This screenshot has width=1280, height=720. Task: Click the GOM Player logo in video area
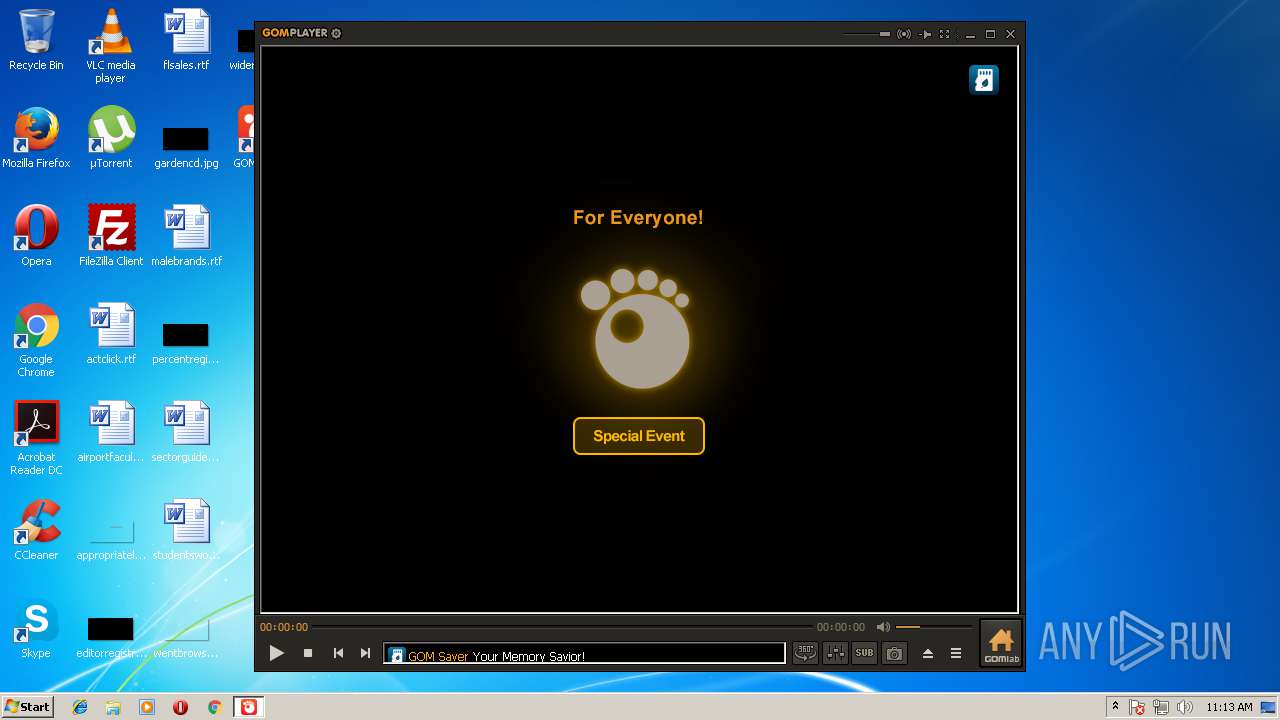pyautogui.click(x=636, y=328)
